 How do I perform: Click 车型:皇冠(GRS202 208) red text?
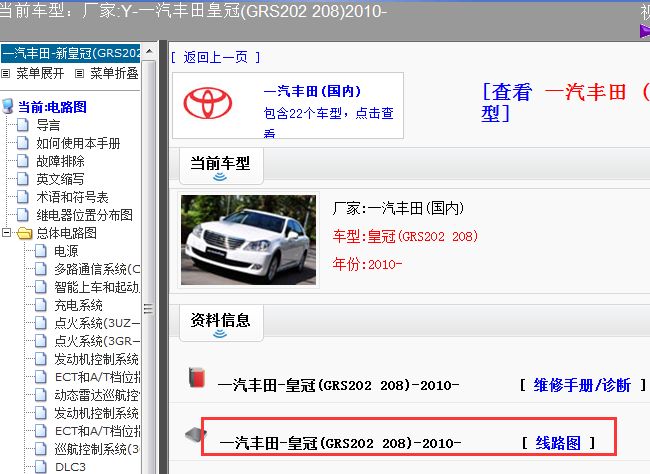point(405,237)
